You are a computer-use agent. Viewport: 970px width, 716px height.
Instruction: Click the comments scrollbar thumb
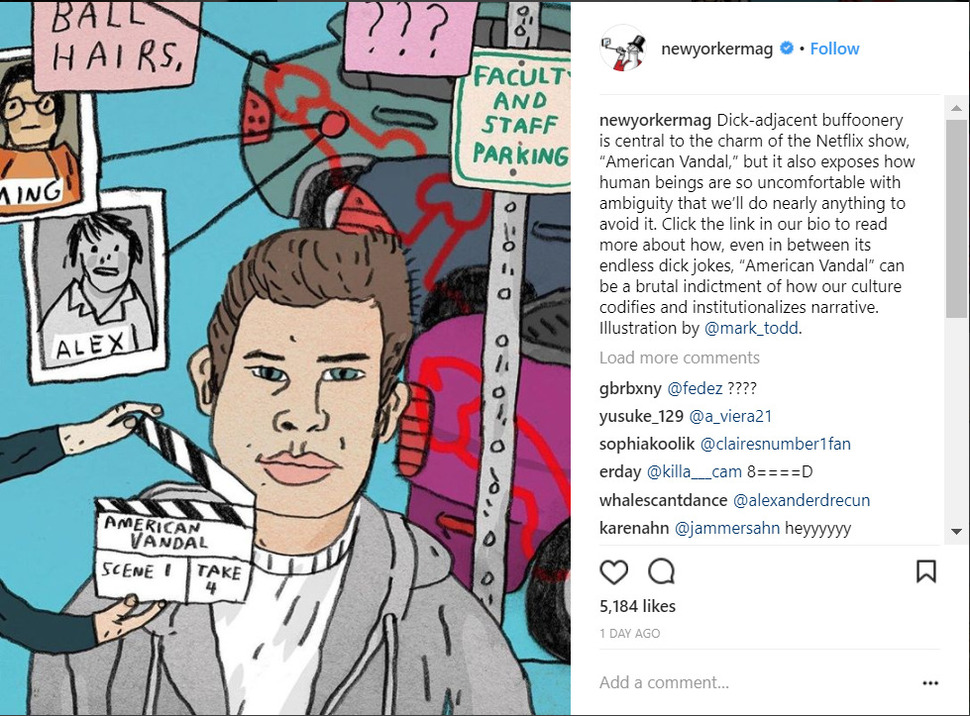[956, 219]
